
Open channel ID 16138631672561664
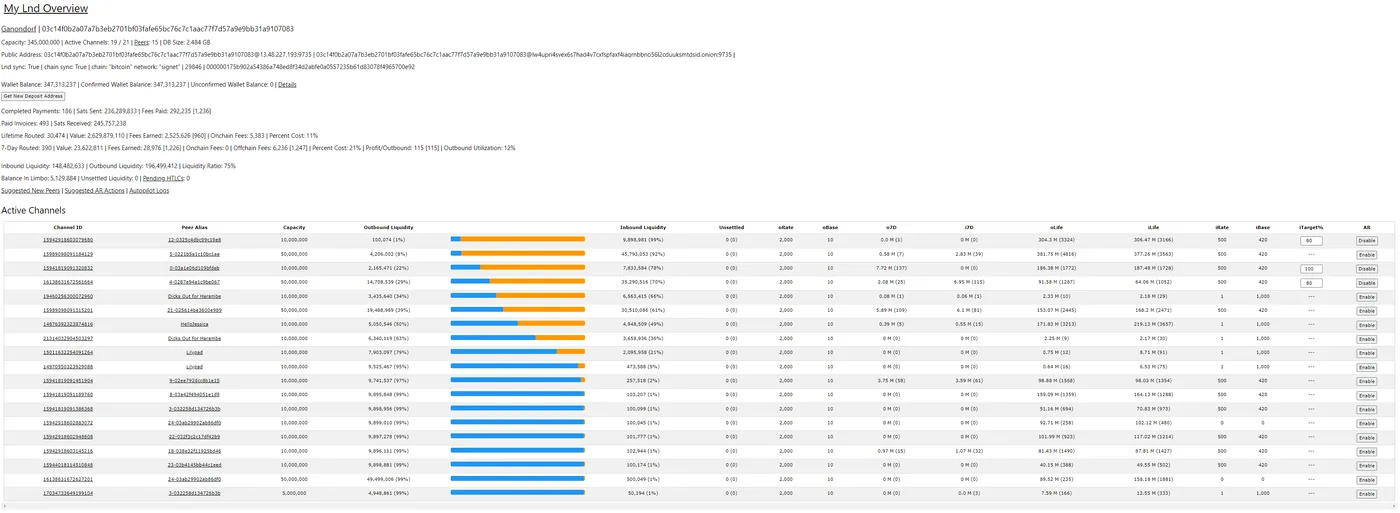[x=67, y=283]
